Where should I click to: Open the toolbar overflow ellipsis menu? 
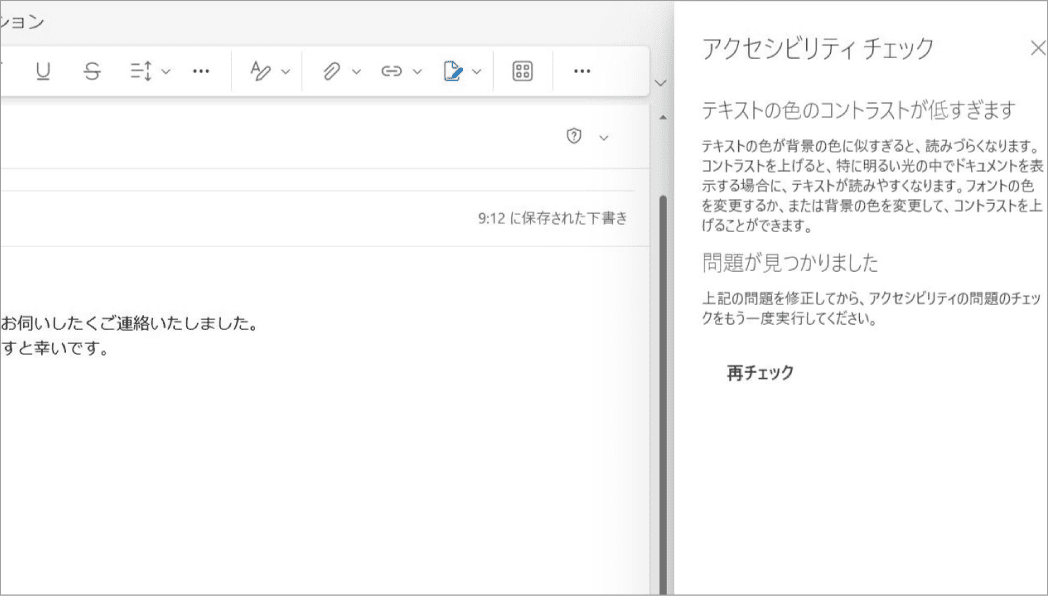[582, 71]
